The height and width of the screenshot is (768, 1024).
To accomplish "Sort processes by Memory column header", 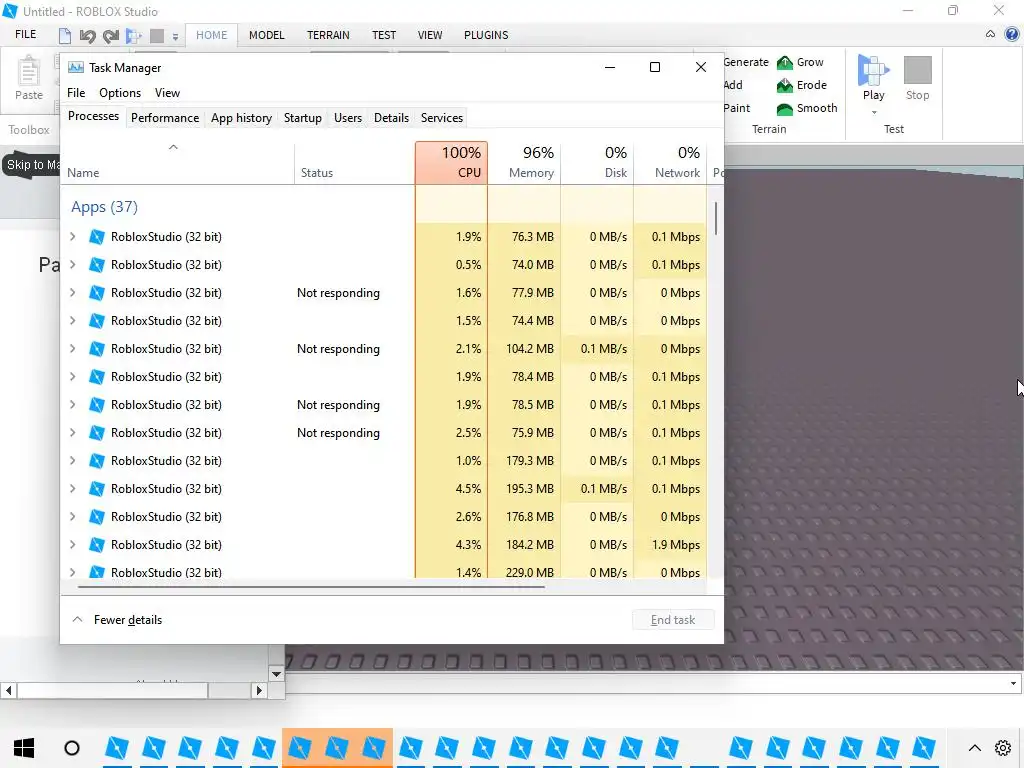I will tap(524, 163).
